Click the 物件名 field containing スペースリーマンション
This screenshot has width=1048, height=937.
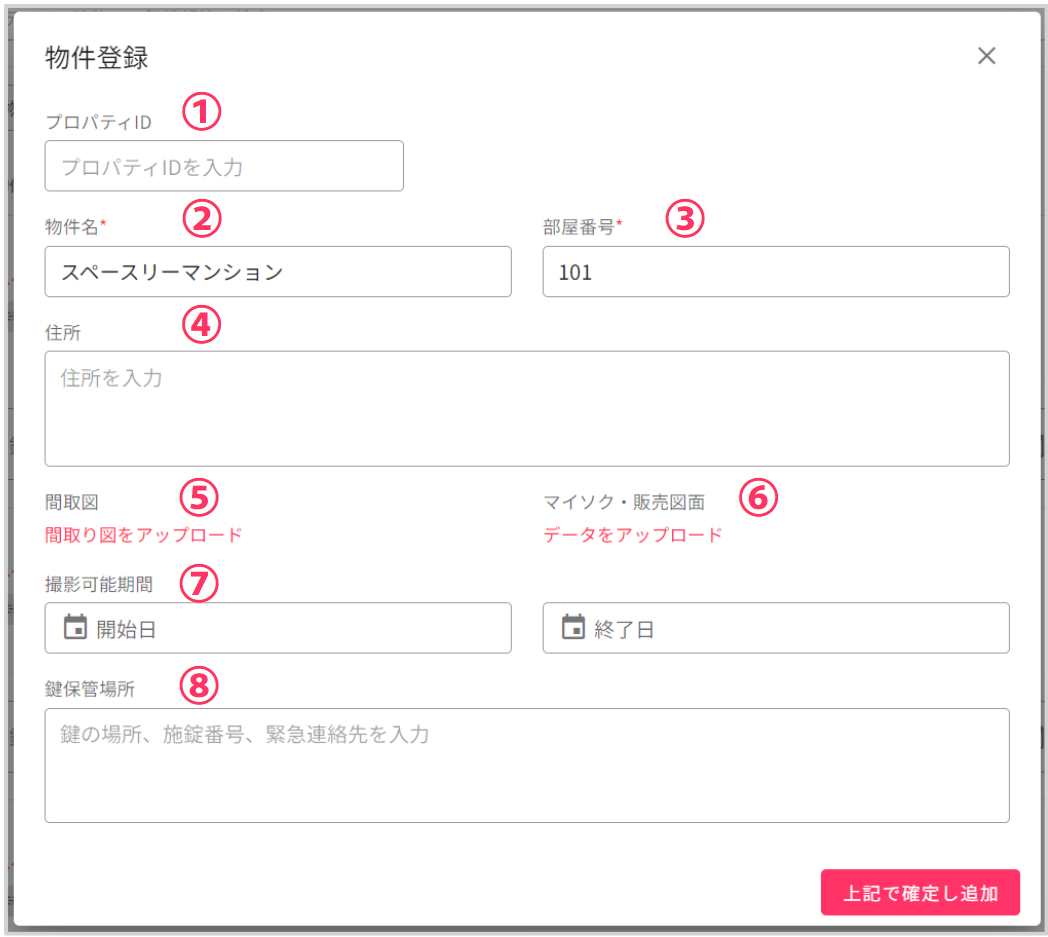(x=278, y=271)
